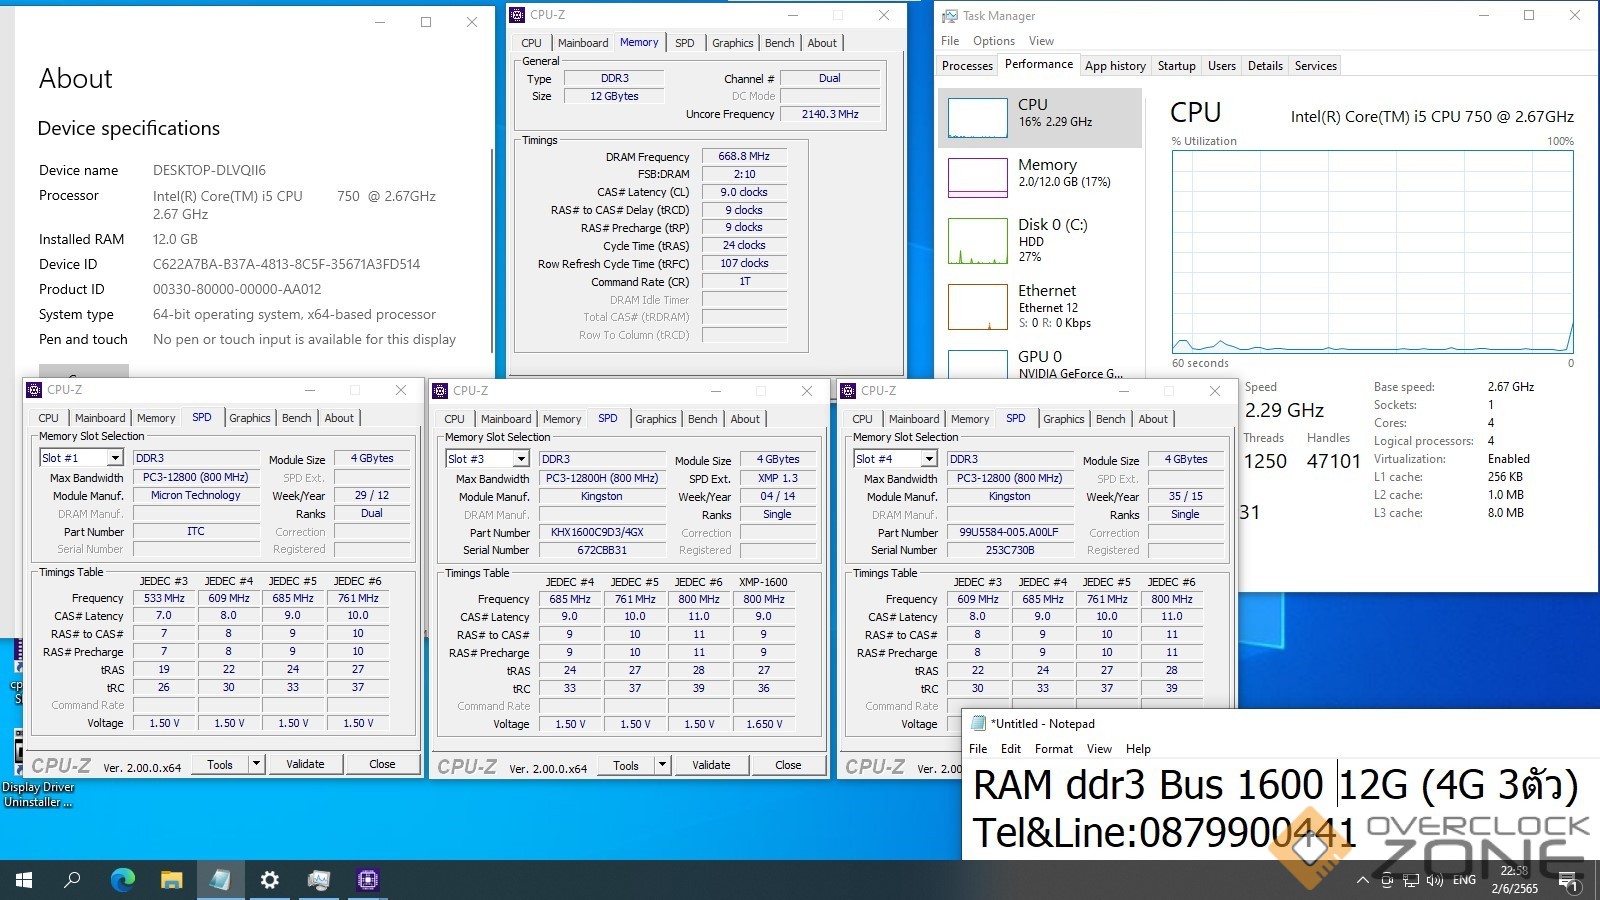Open Notepad's Format menu
1600x900 pixels.
pyautogui.click(x=1053, y=749)
